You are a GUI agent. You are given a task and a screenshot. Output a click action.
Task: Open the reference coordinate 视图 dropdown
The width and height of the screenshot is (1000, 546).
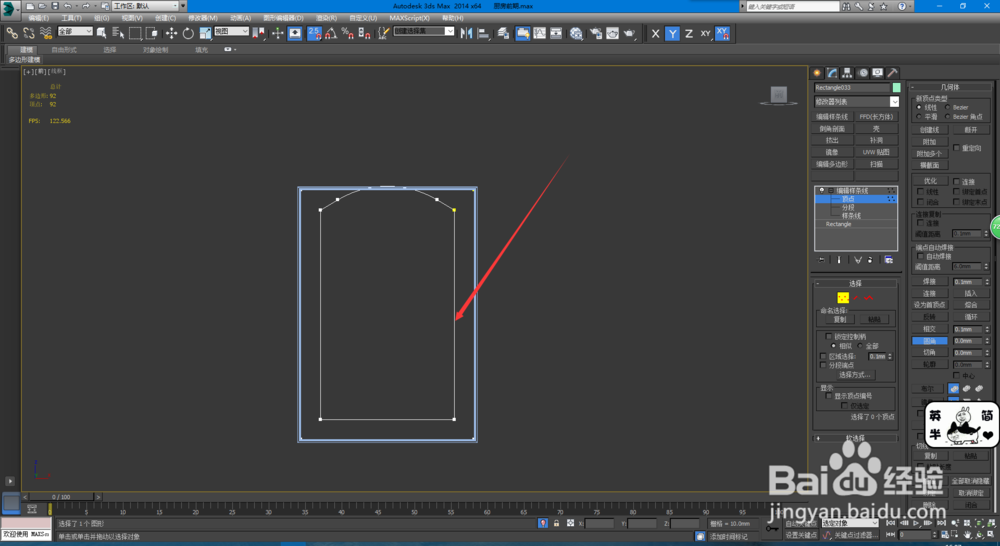(x=232, y=31)
